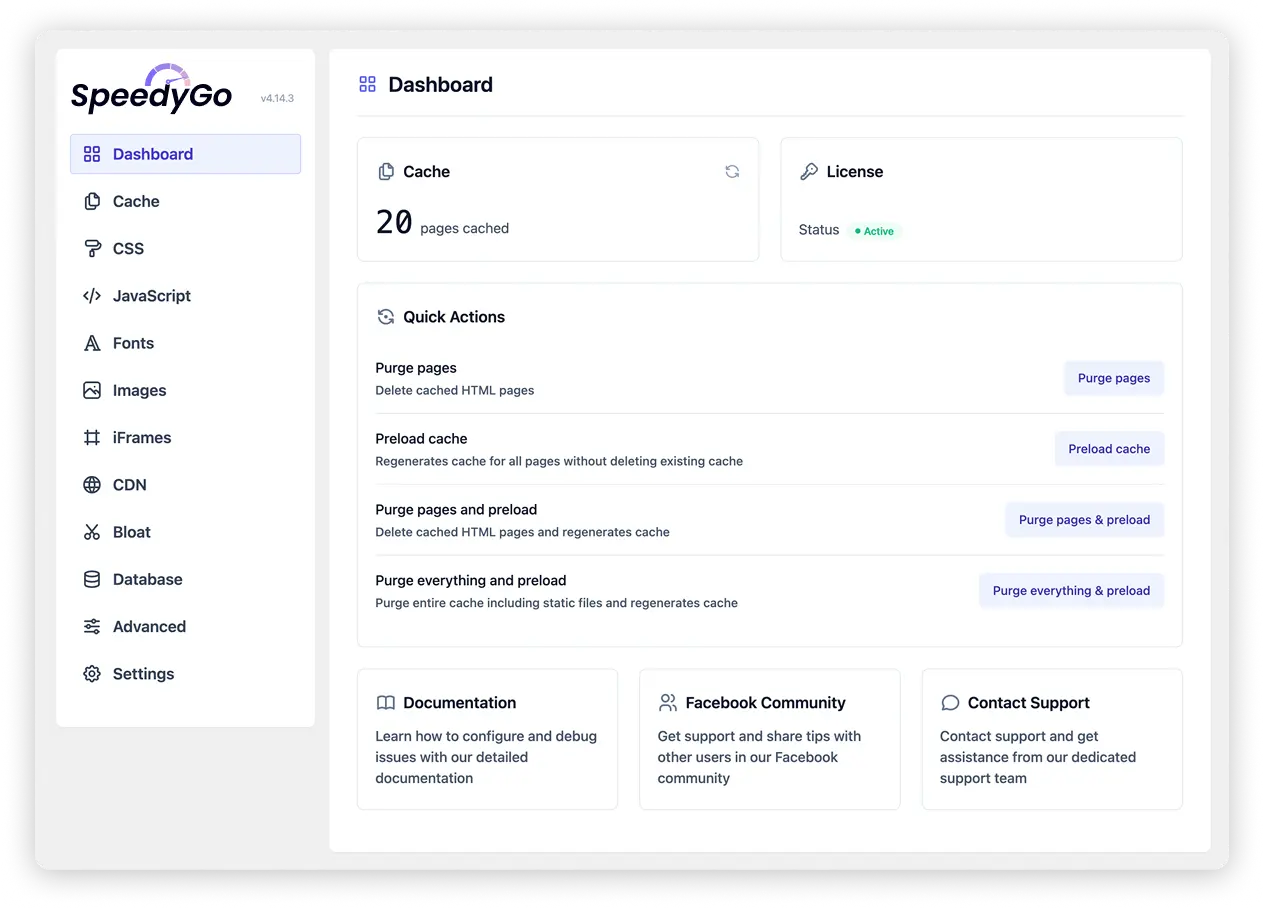This screenshot has width=1264, height=908.
Task: Click Purge everything & preload button
Action: [x=1071, y=591]
